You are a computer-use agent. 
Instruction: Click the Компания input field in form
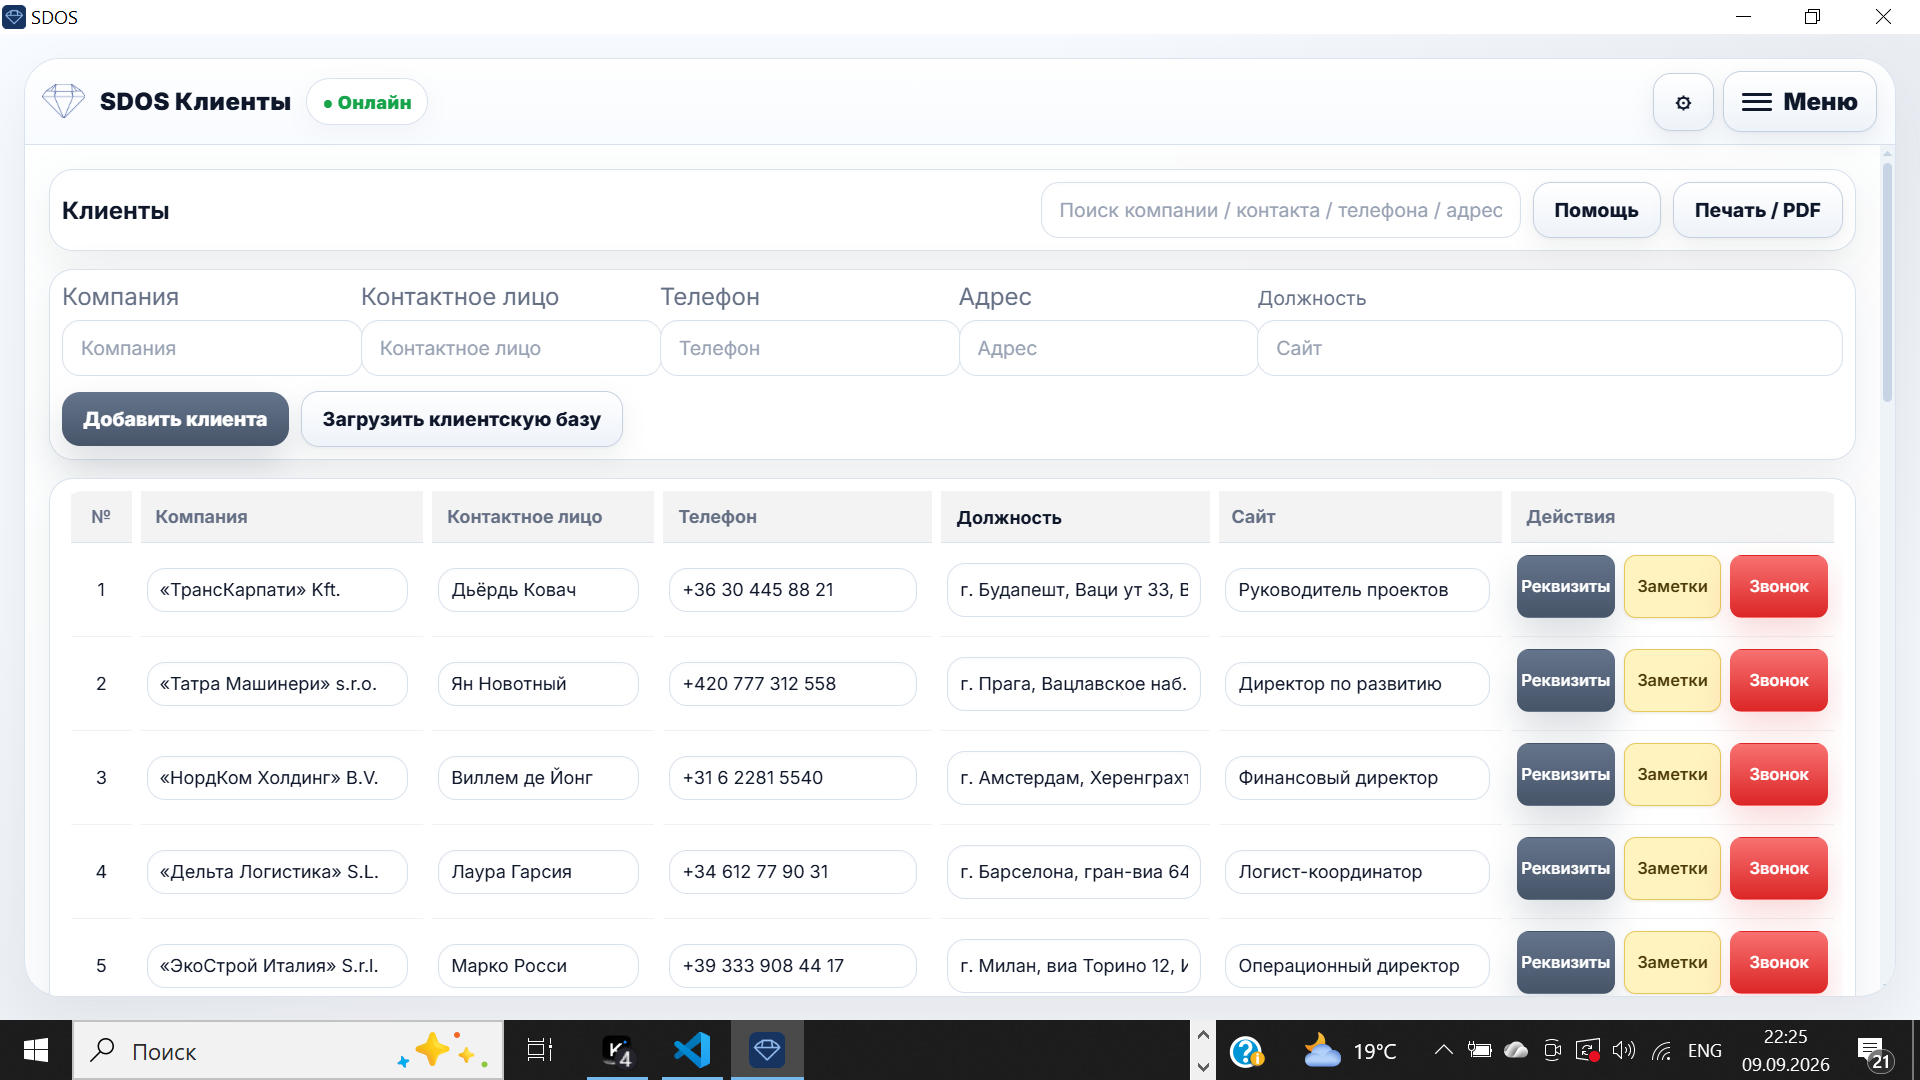tap(211, 348)
